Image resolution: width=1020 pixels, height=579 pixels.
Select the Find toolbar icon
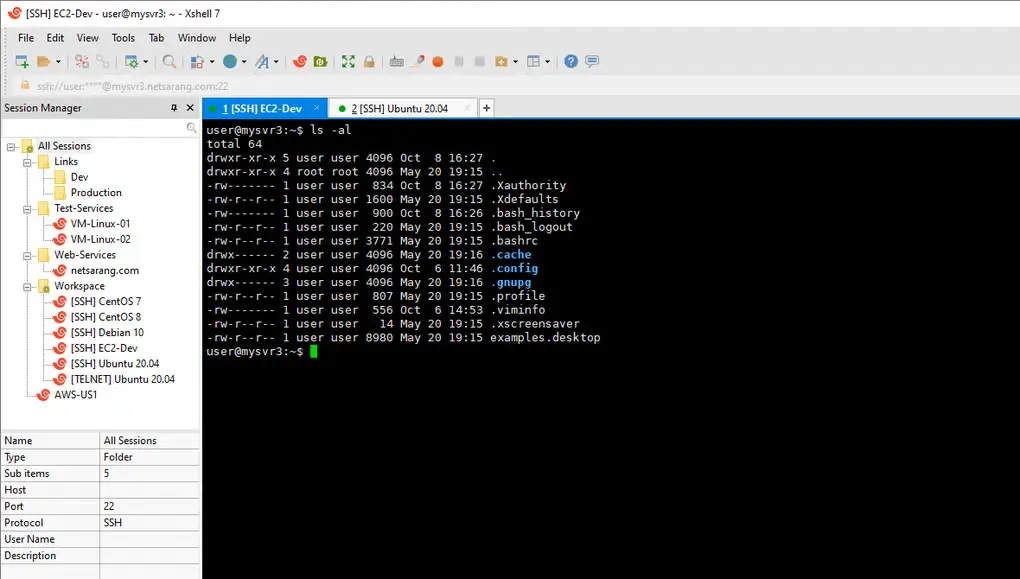click(x=170, y=61)
